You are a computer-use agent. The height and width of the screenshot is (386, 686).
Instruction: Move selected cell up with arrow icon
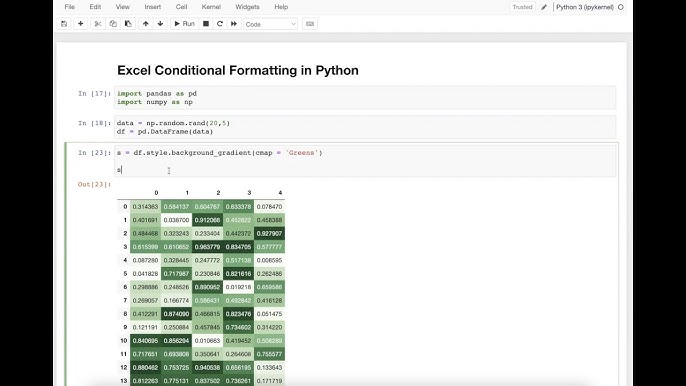tap(145, 24)
